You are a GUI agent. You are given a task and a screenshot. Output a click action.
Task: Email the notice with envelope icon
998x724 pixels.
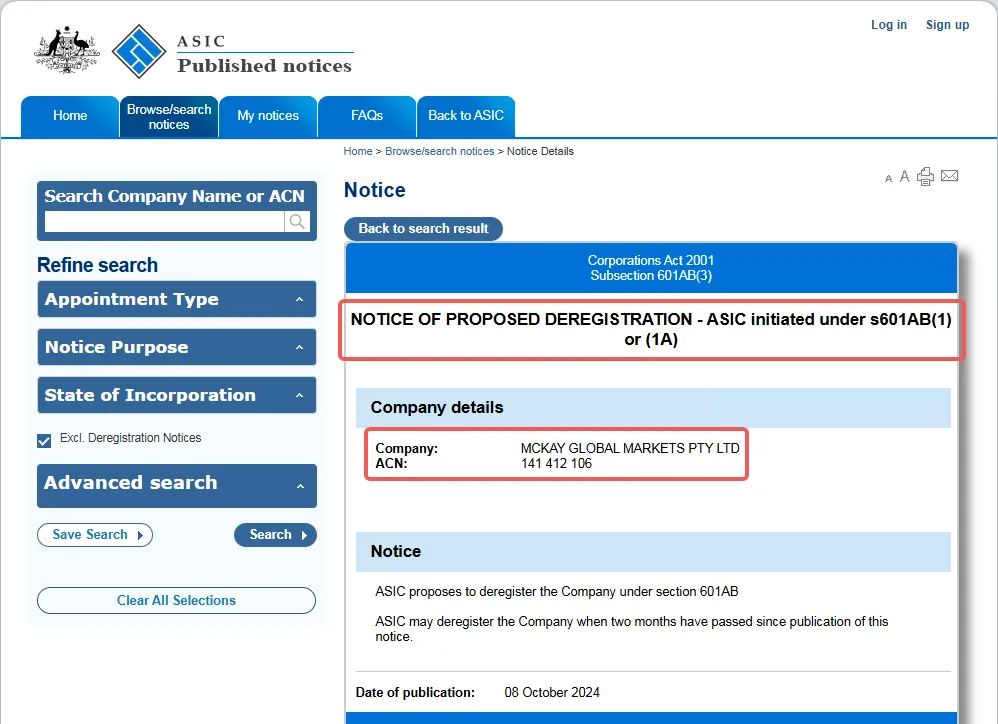point(950,176)
